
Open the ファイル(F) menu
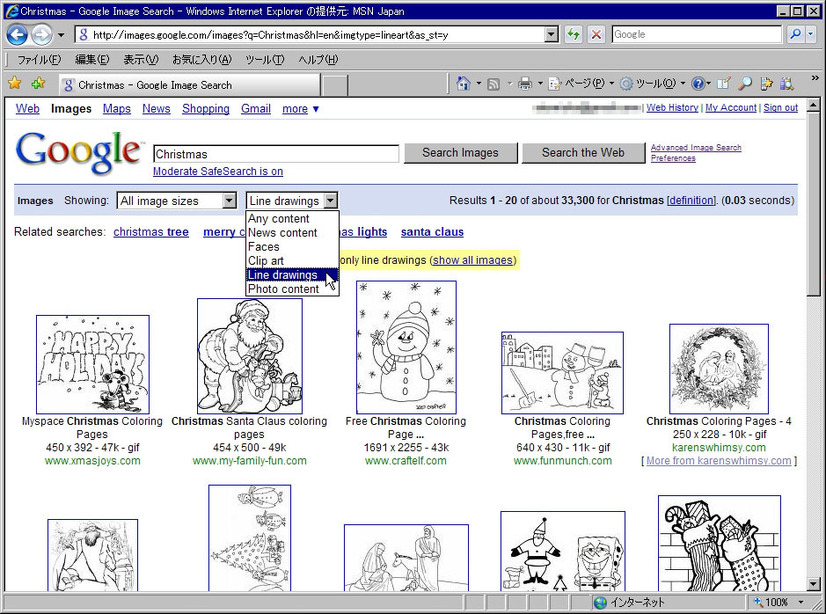pos(38,60)
